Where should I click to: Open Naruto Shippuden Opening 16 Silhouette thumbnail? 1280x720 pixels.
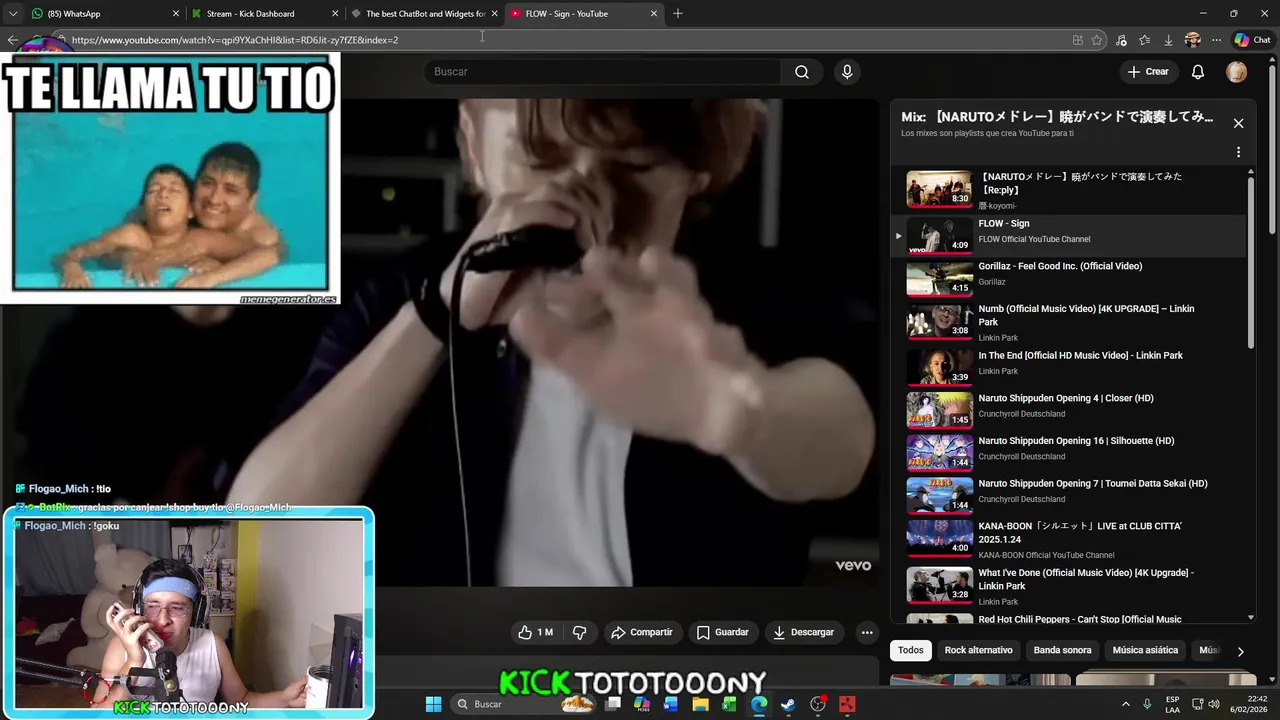[939, 452]
